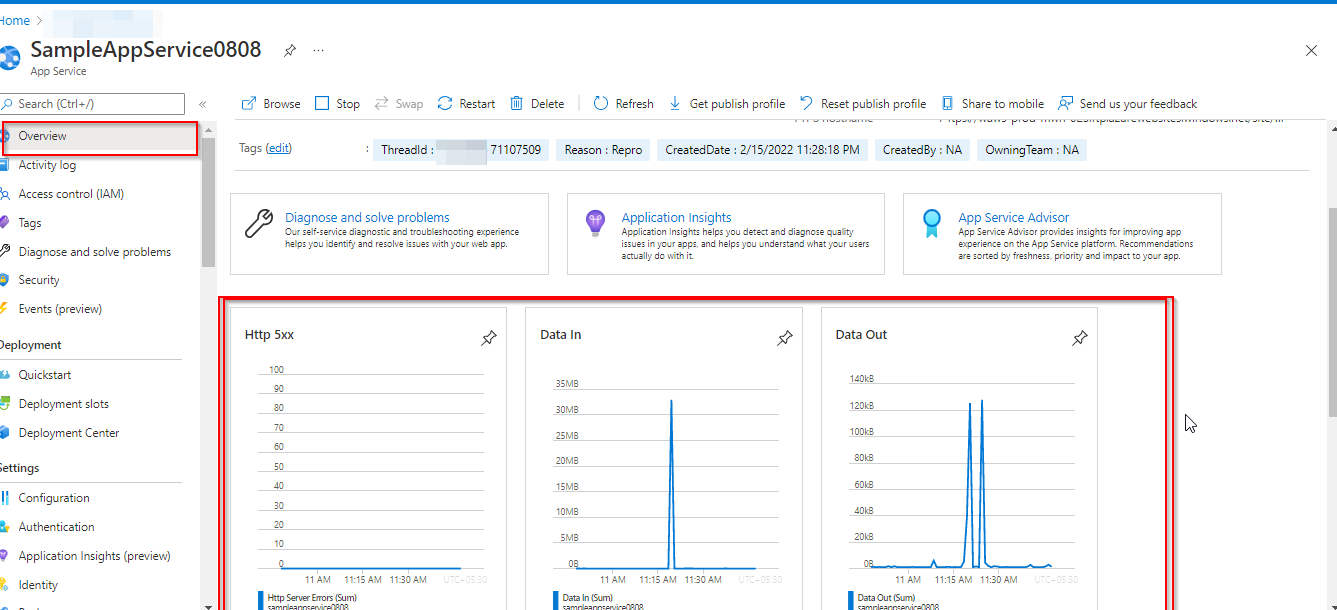Open Configuration under Settings

tap(54, 498)
